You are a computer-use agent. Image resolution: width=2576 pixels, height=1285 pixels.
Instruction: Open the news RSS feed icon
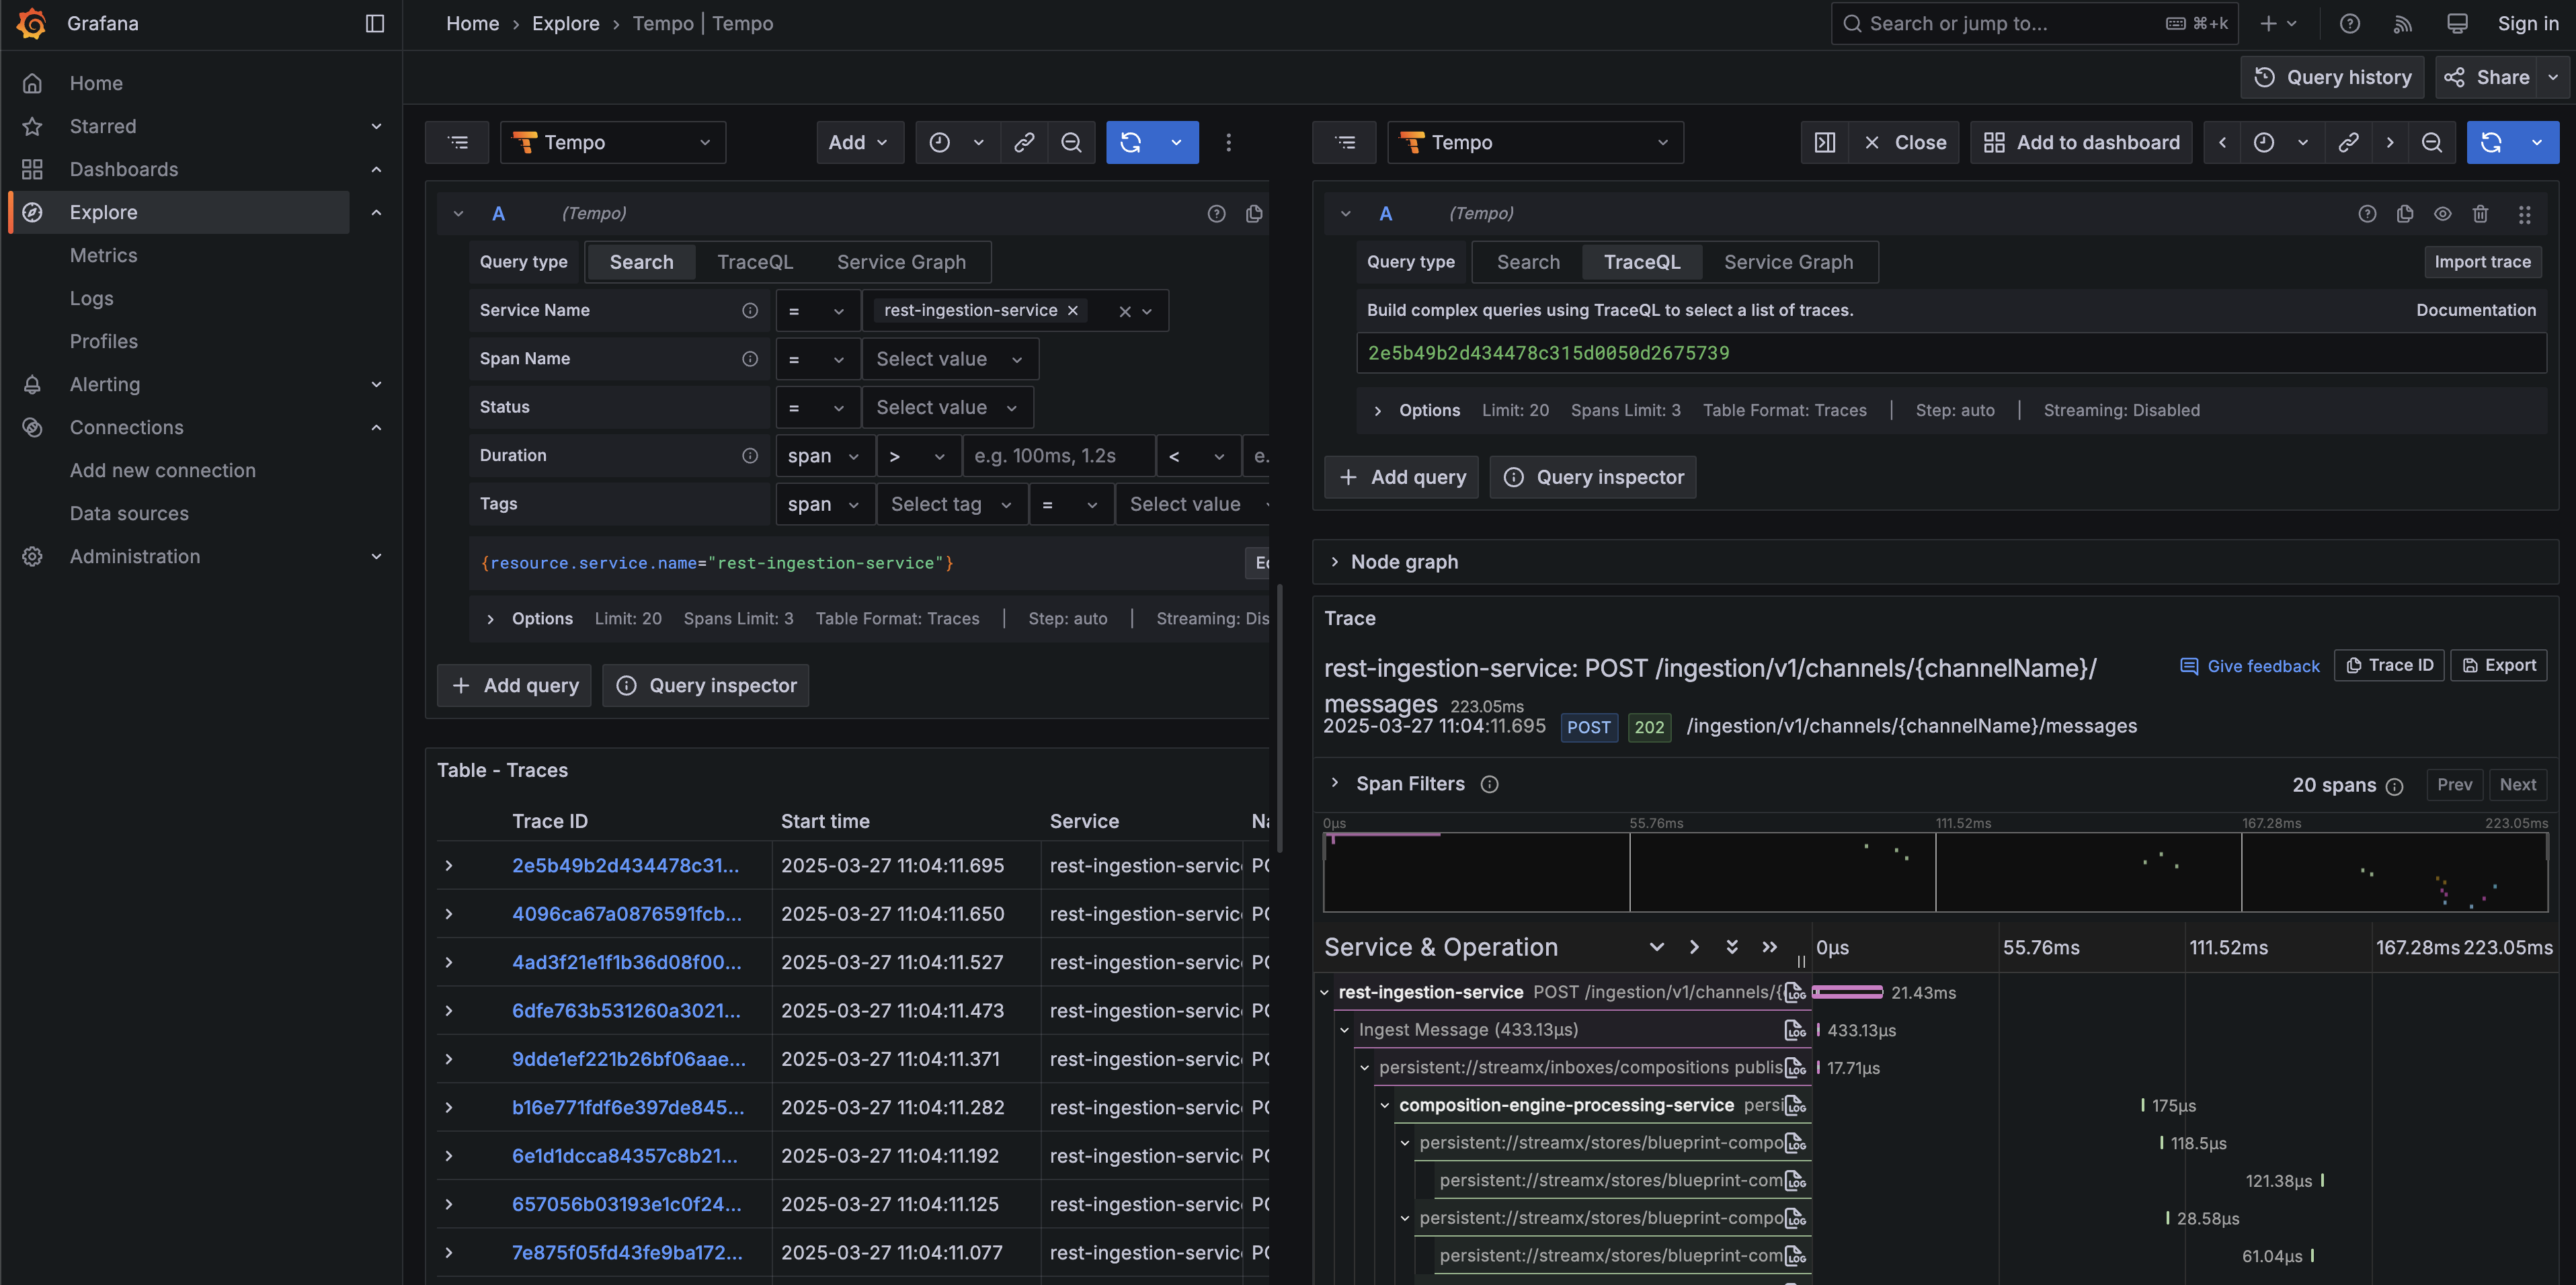(2403, 23)
